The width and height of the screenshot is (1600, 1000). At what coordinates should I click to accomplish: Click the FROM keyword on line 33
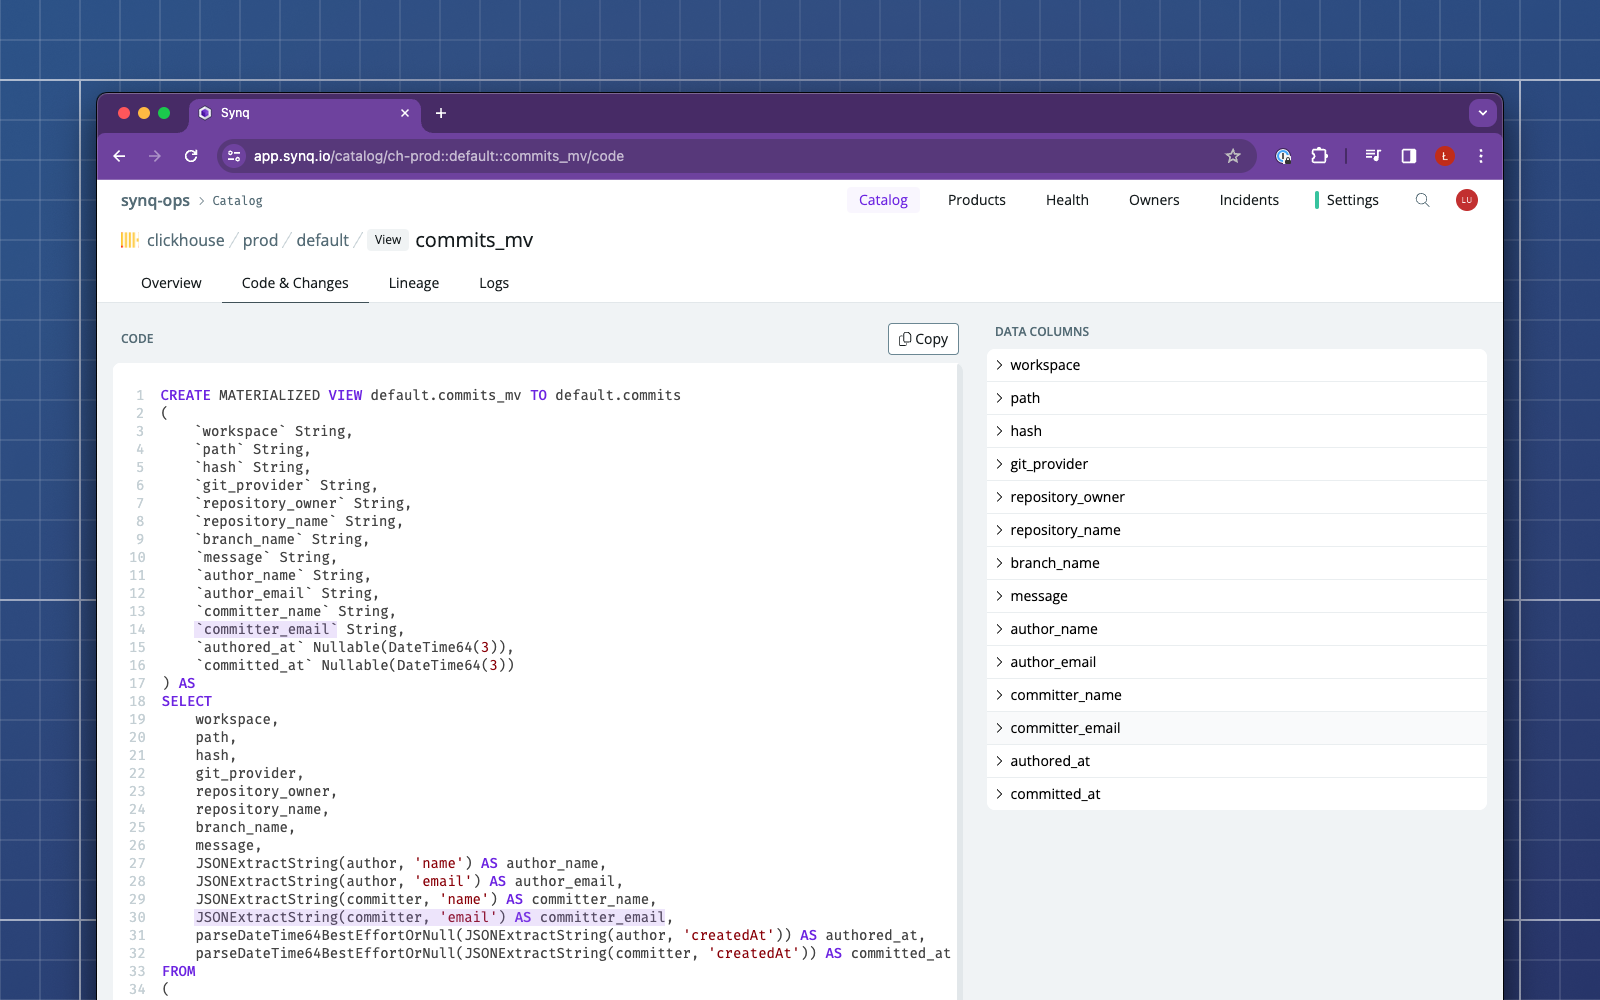(x=179, y=971)
